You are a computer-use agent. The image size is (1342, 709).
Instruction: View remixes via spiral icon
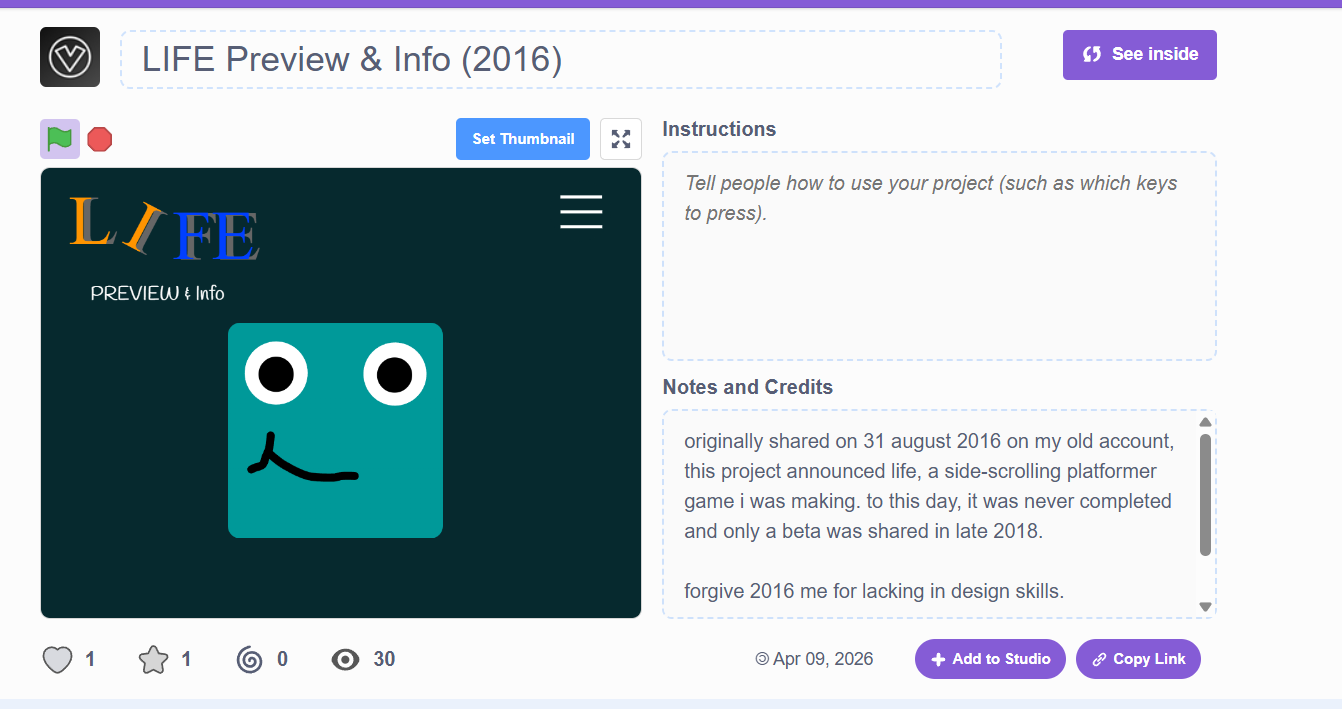click(250, 660)
